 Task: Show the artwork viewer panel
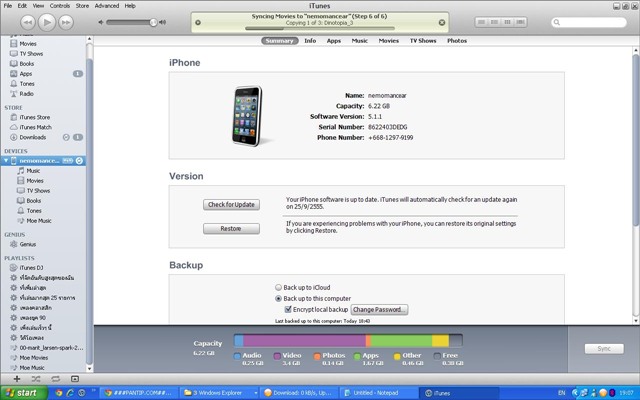click(75, 379)
